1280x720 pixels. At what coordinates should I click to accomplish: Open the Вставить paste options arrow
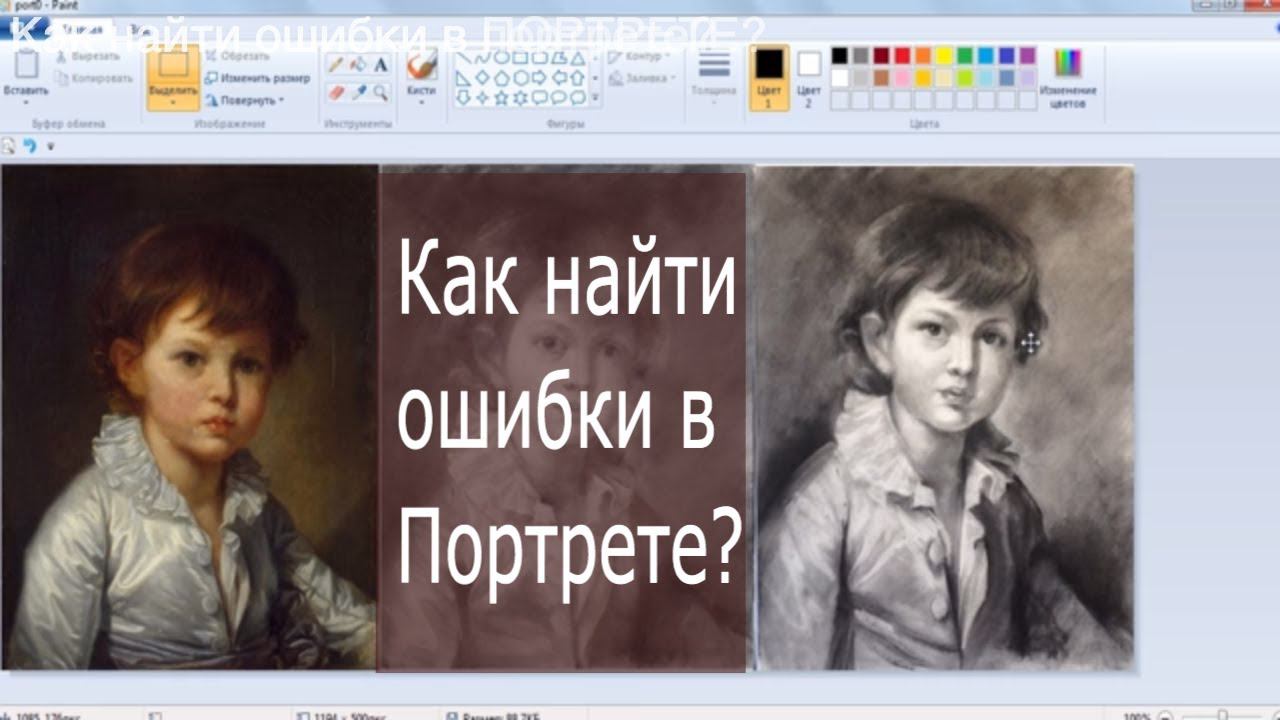(x=27, y=101)
